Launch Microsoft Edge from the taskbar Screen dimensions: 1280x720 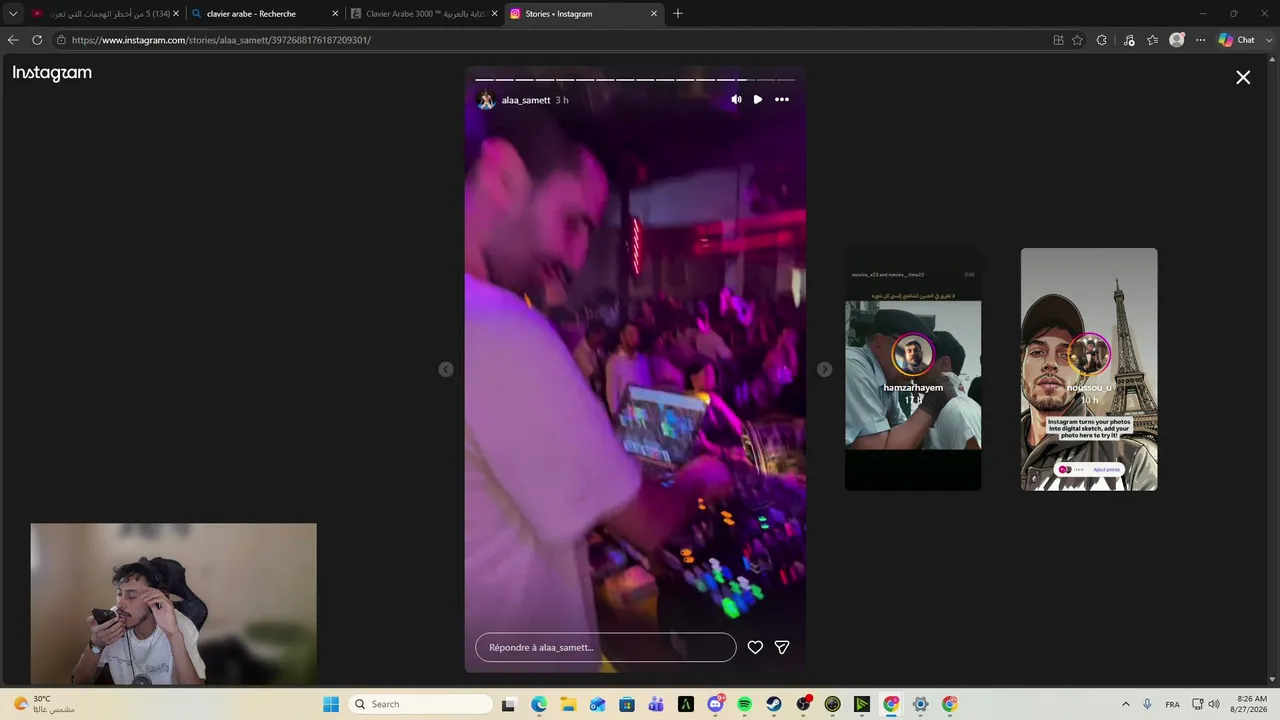point(539,704)
